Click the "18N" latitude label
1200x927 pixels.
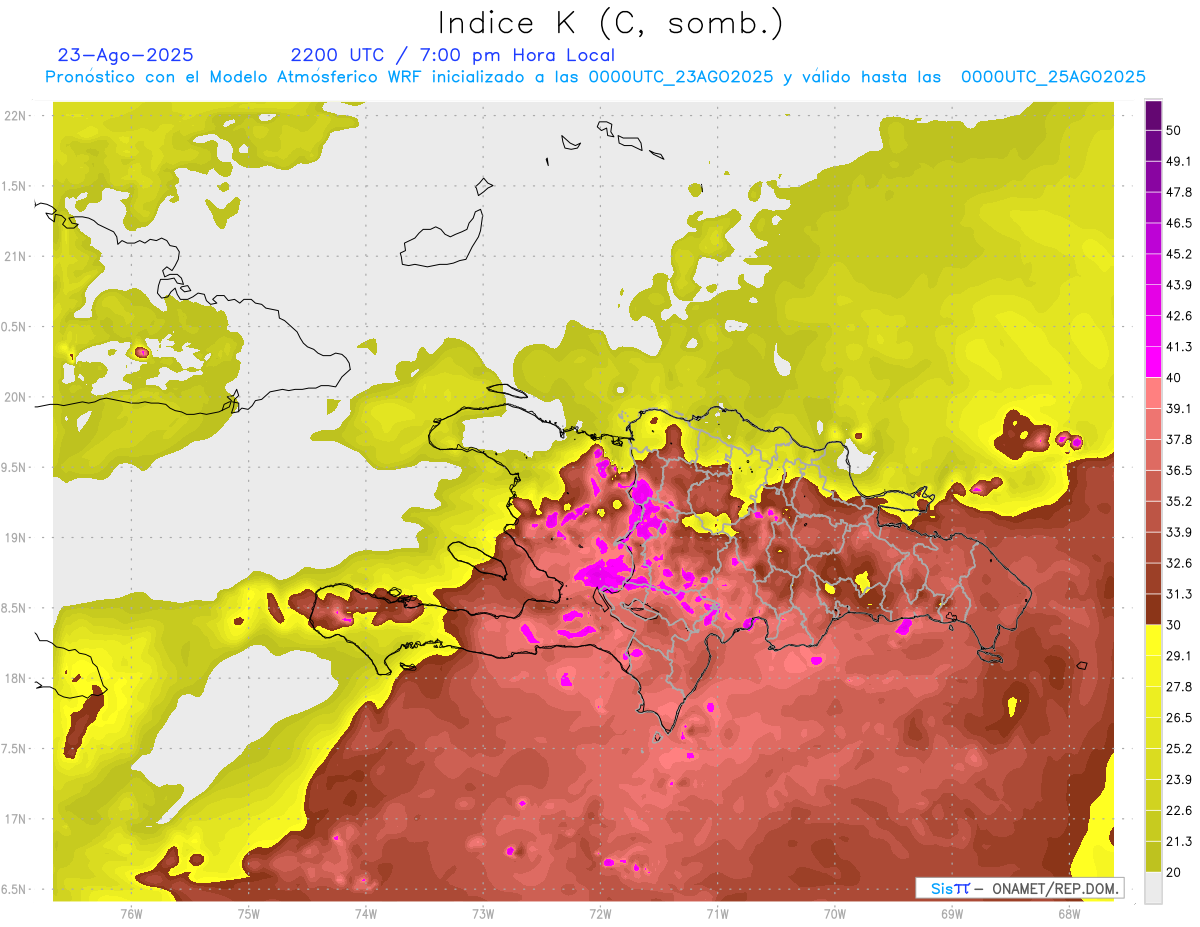tap(14, 678)
